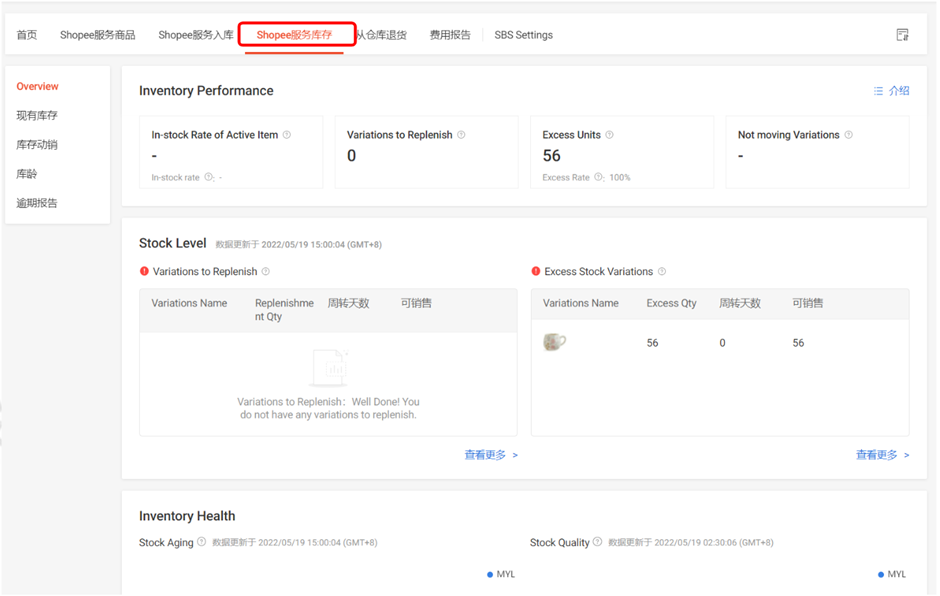Toggle MYL legend under Stock Aging

(501, 574)
